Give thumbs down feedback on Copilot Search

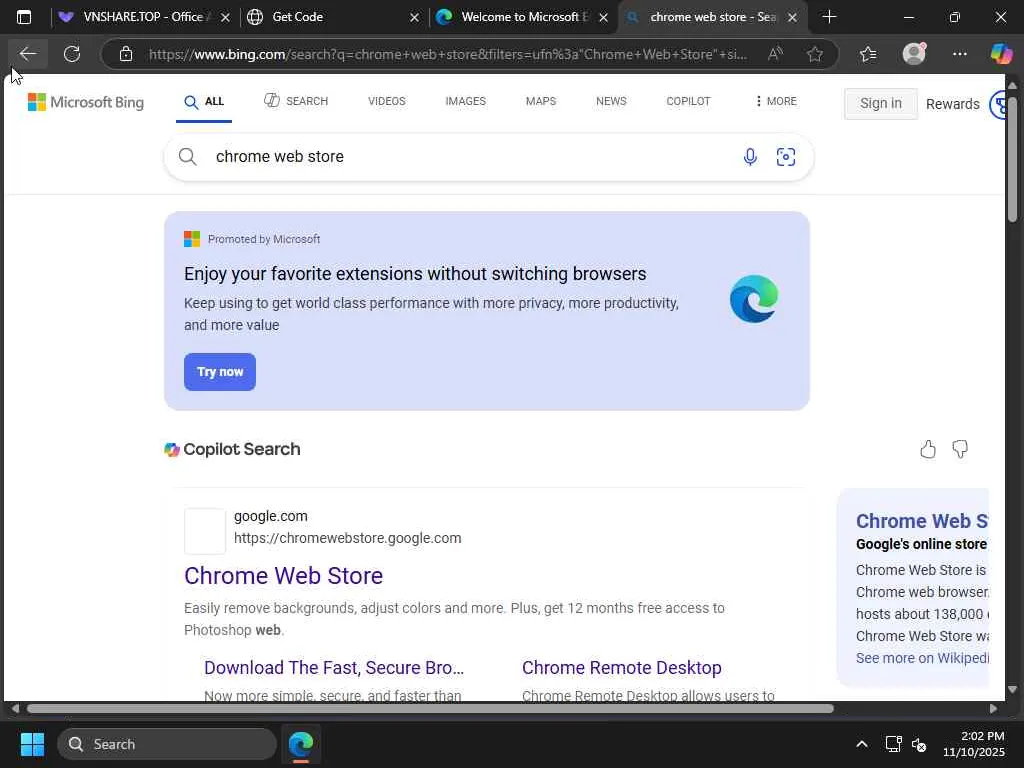[x=959, y=449]
